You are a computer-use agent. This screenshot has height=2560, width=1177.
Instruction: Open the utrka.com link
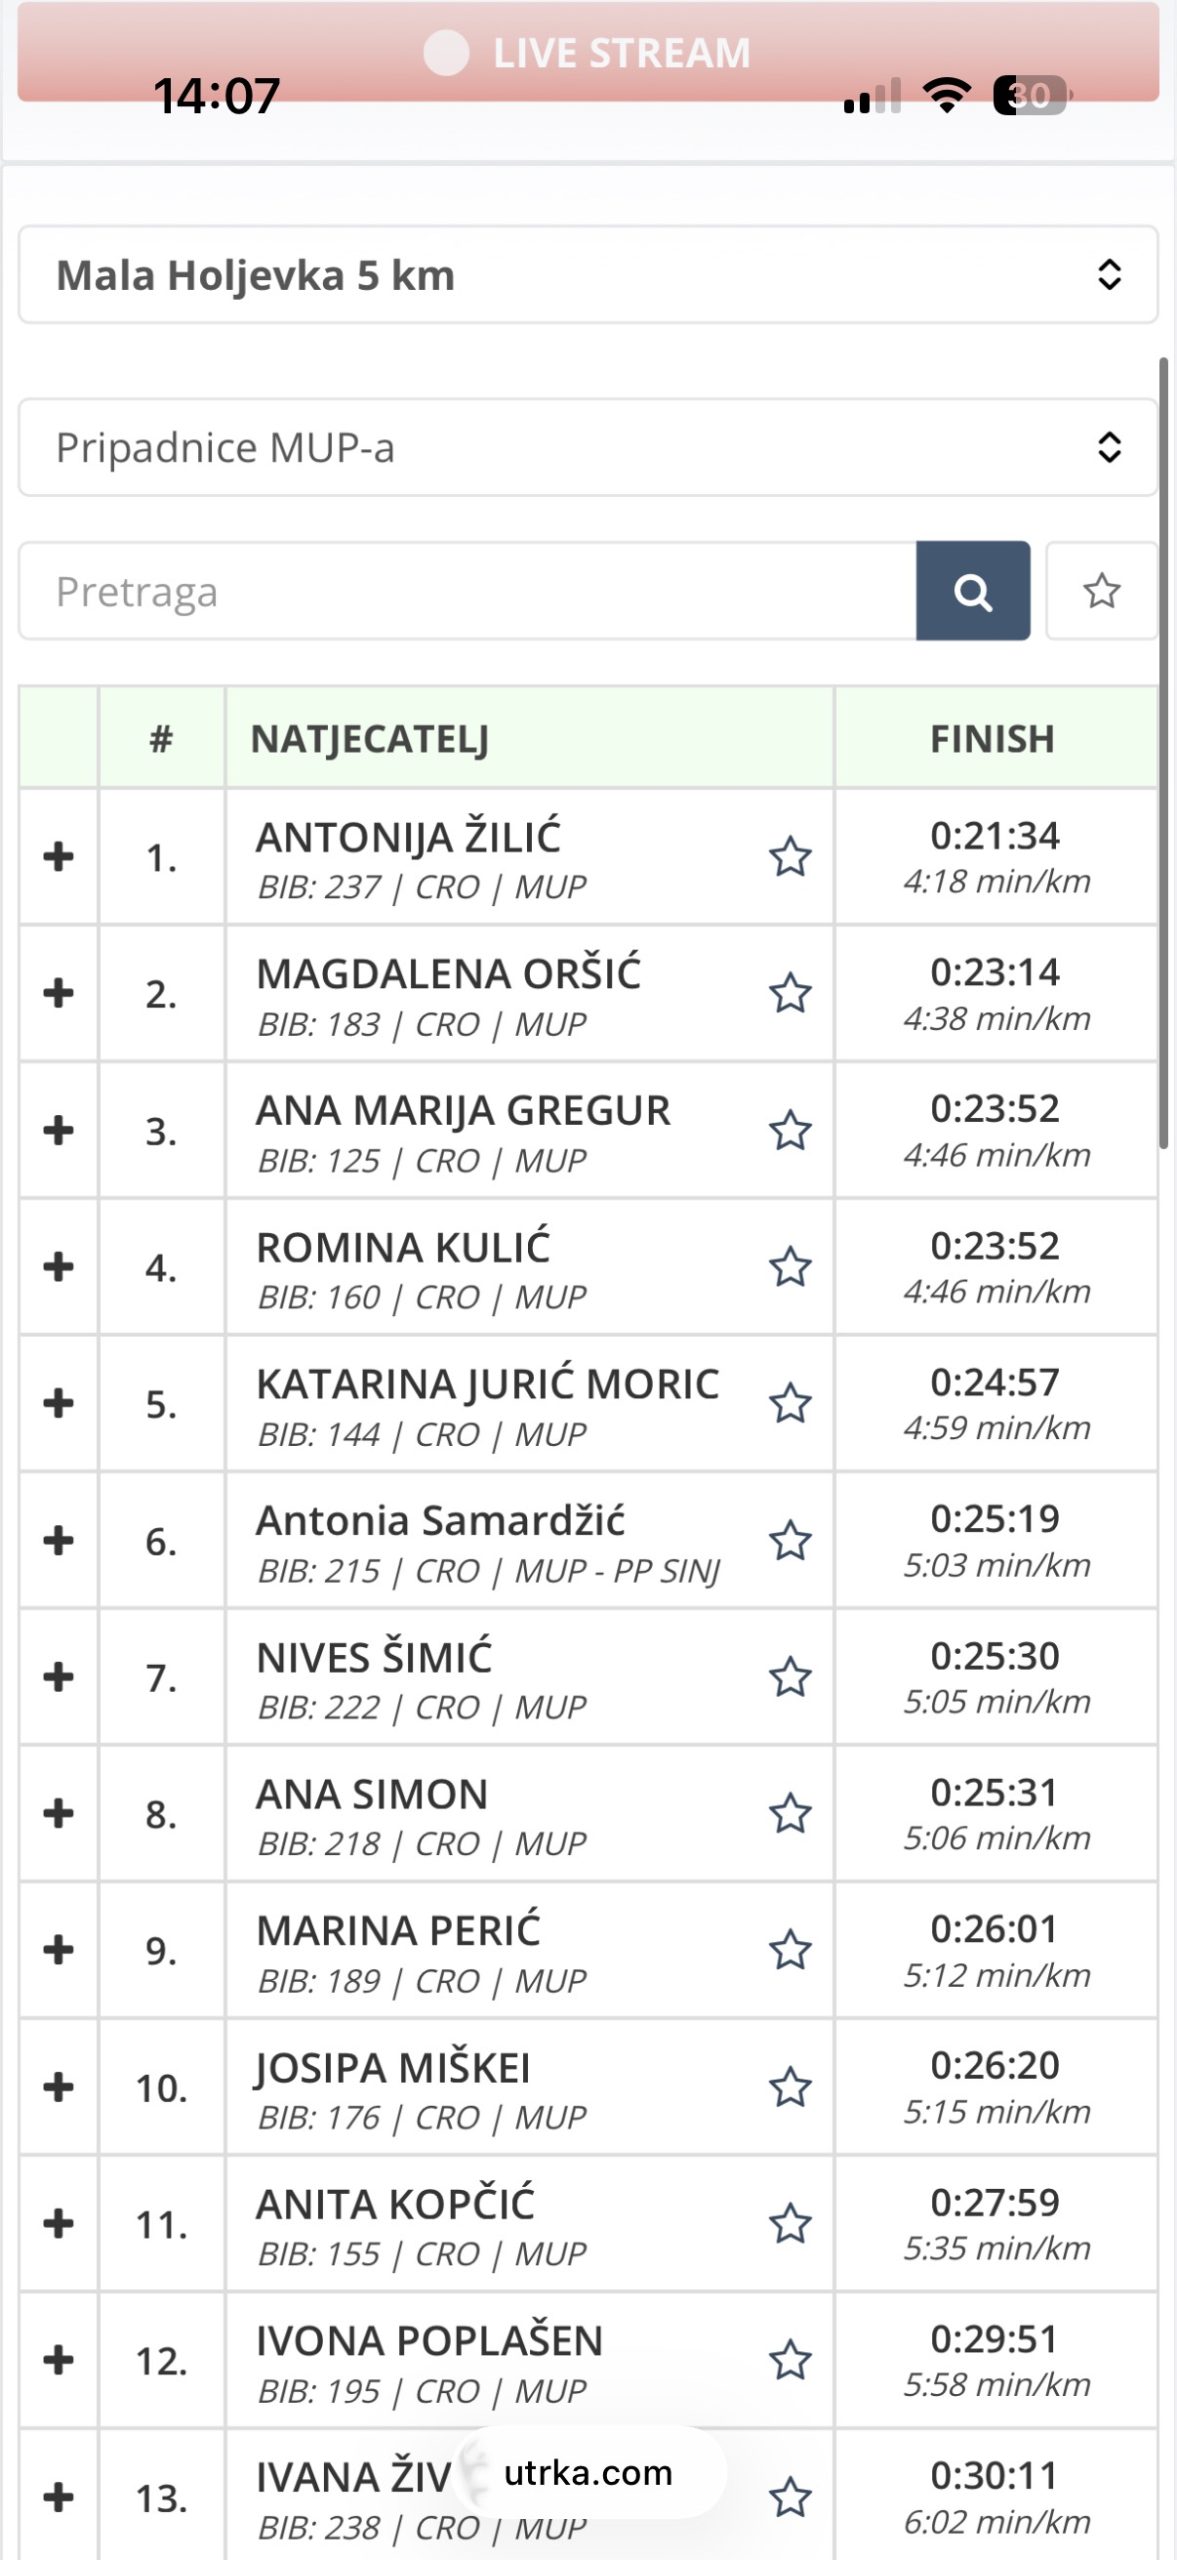click(588, 2473)
